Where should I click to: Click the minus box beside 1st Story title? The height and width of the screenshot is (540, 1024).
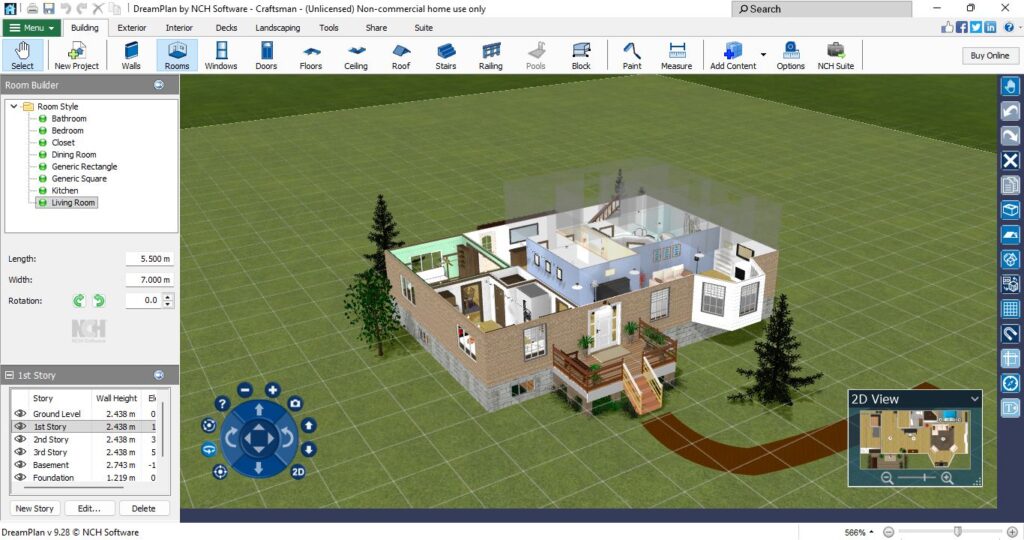pyautogui.click(x=9, y=375)
